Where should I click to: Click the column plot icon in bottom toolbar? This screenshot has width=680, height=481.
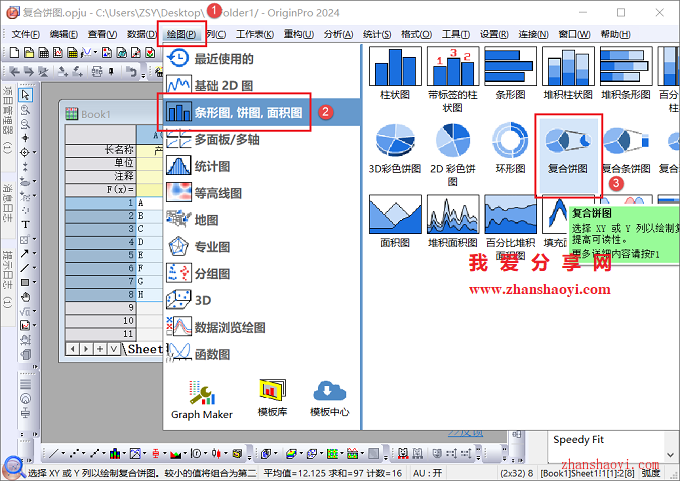pos(114,454)
